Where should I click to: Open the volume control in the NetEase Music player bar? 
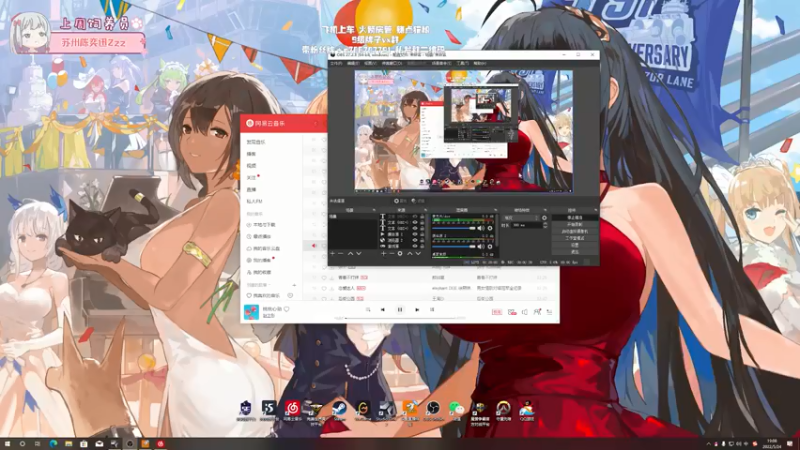point(524,312)
